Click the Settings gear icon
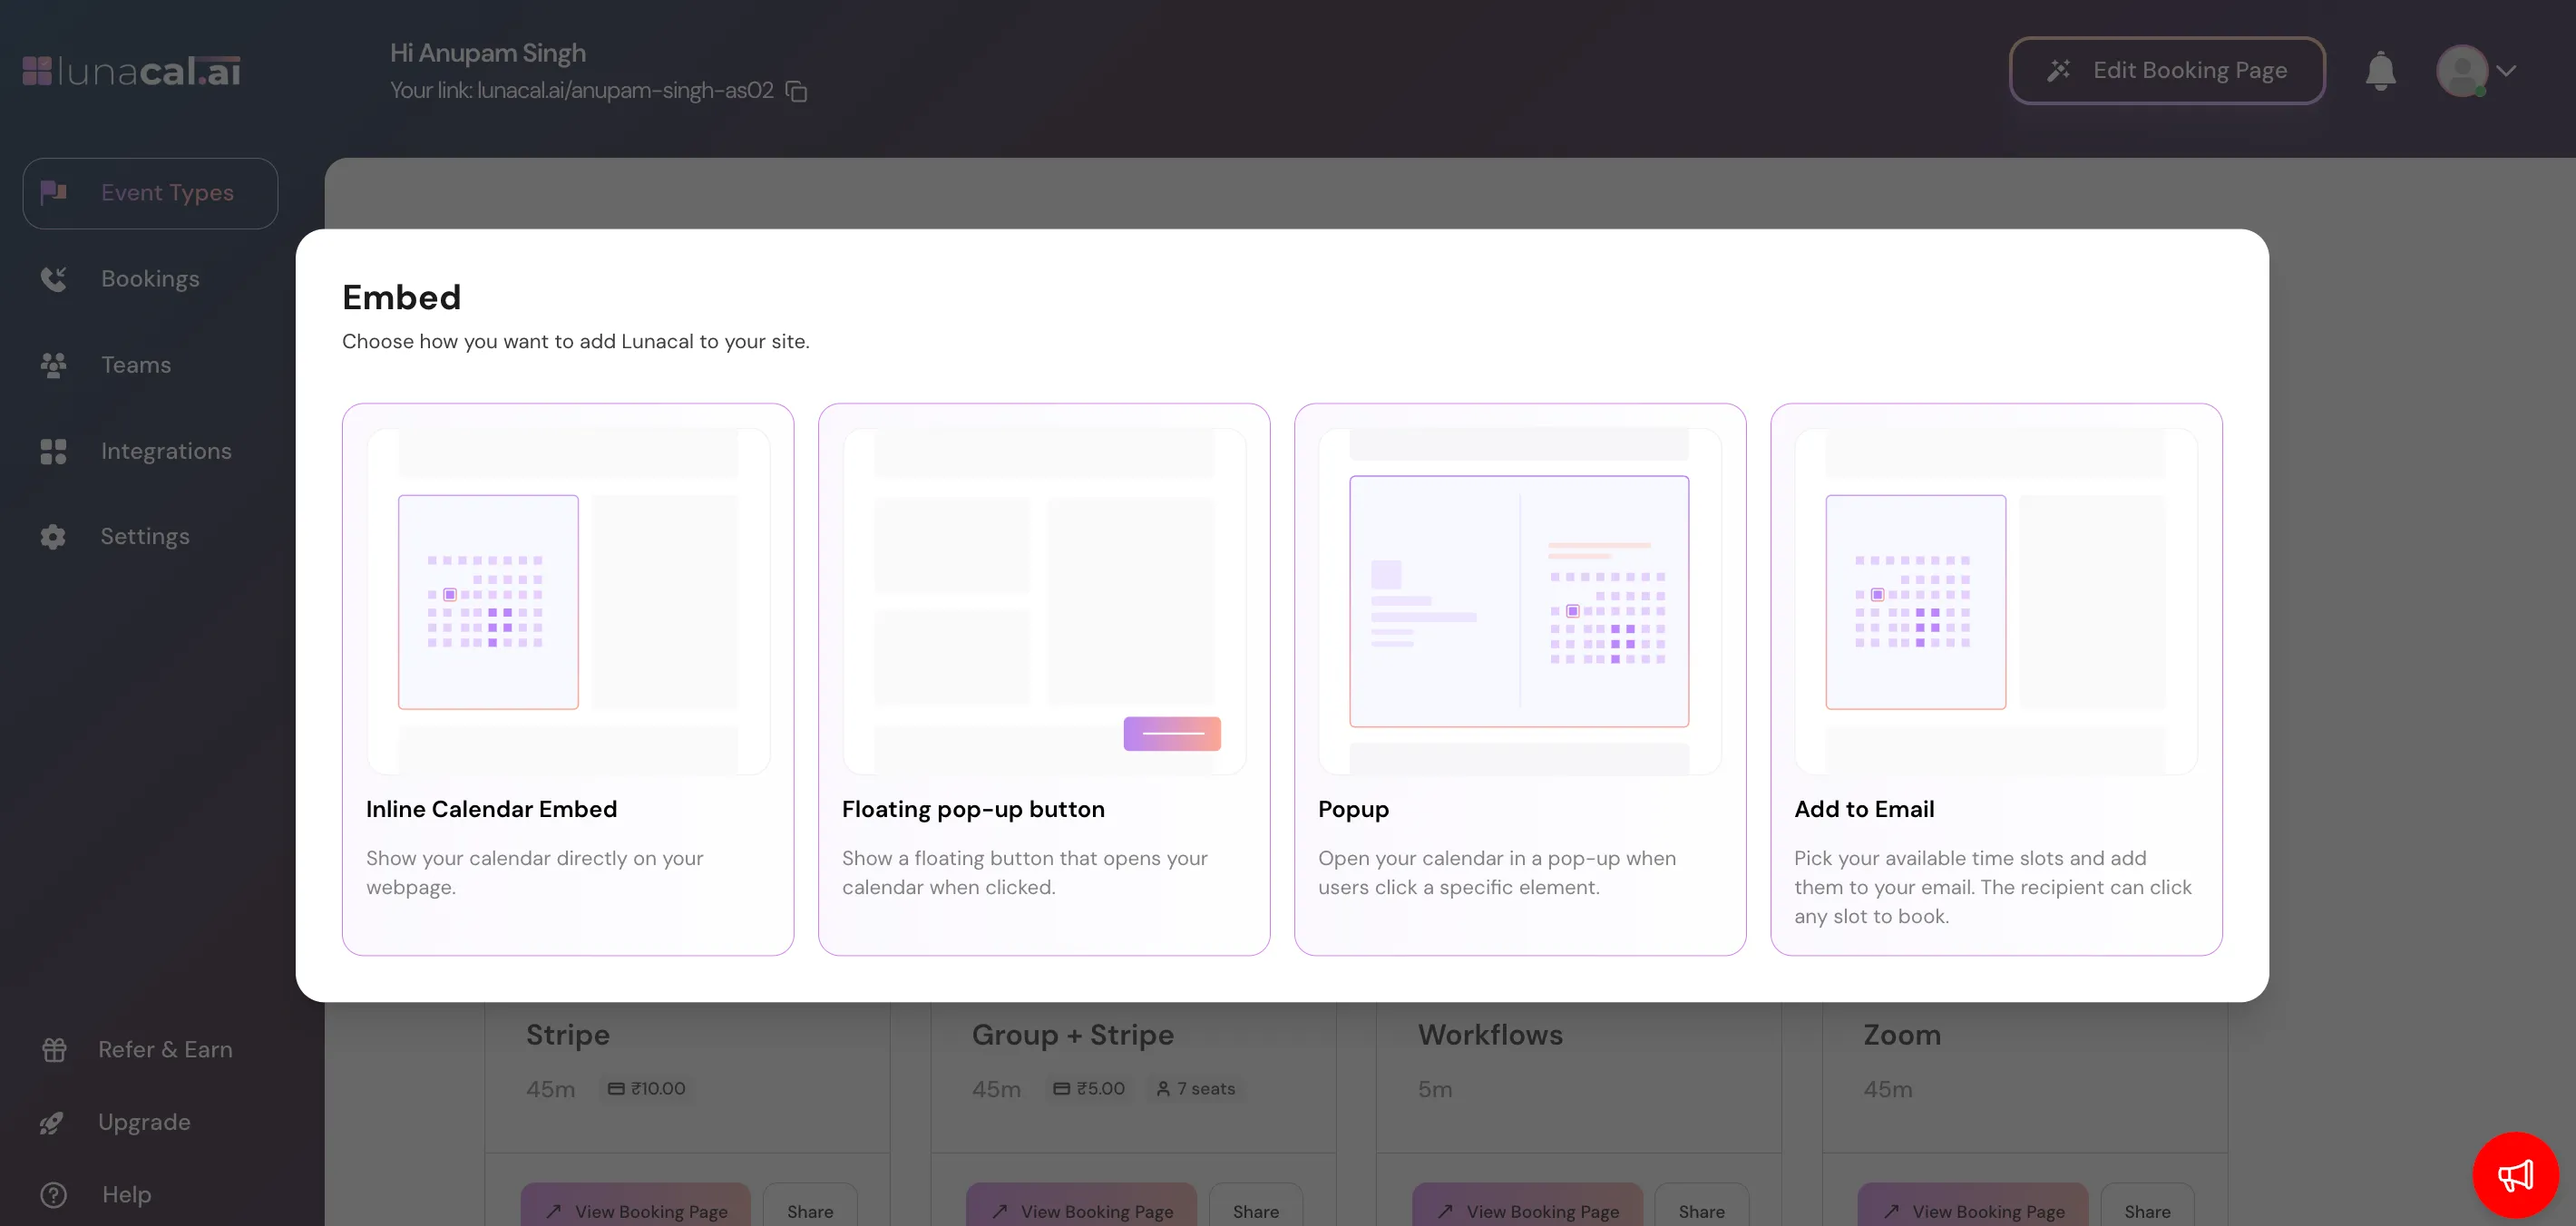The image size is (2576, 1226). coord(53,536)
